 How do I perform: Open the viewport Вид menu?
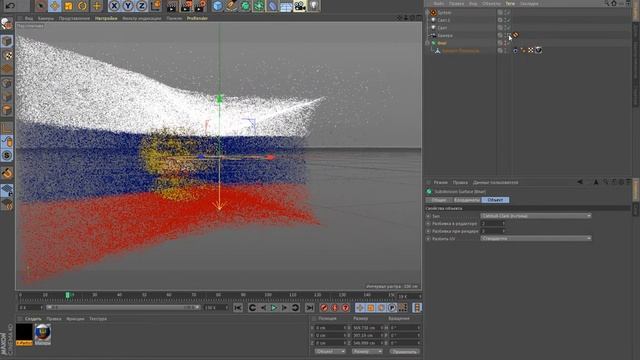pos(29,18)
